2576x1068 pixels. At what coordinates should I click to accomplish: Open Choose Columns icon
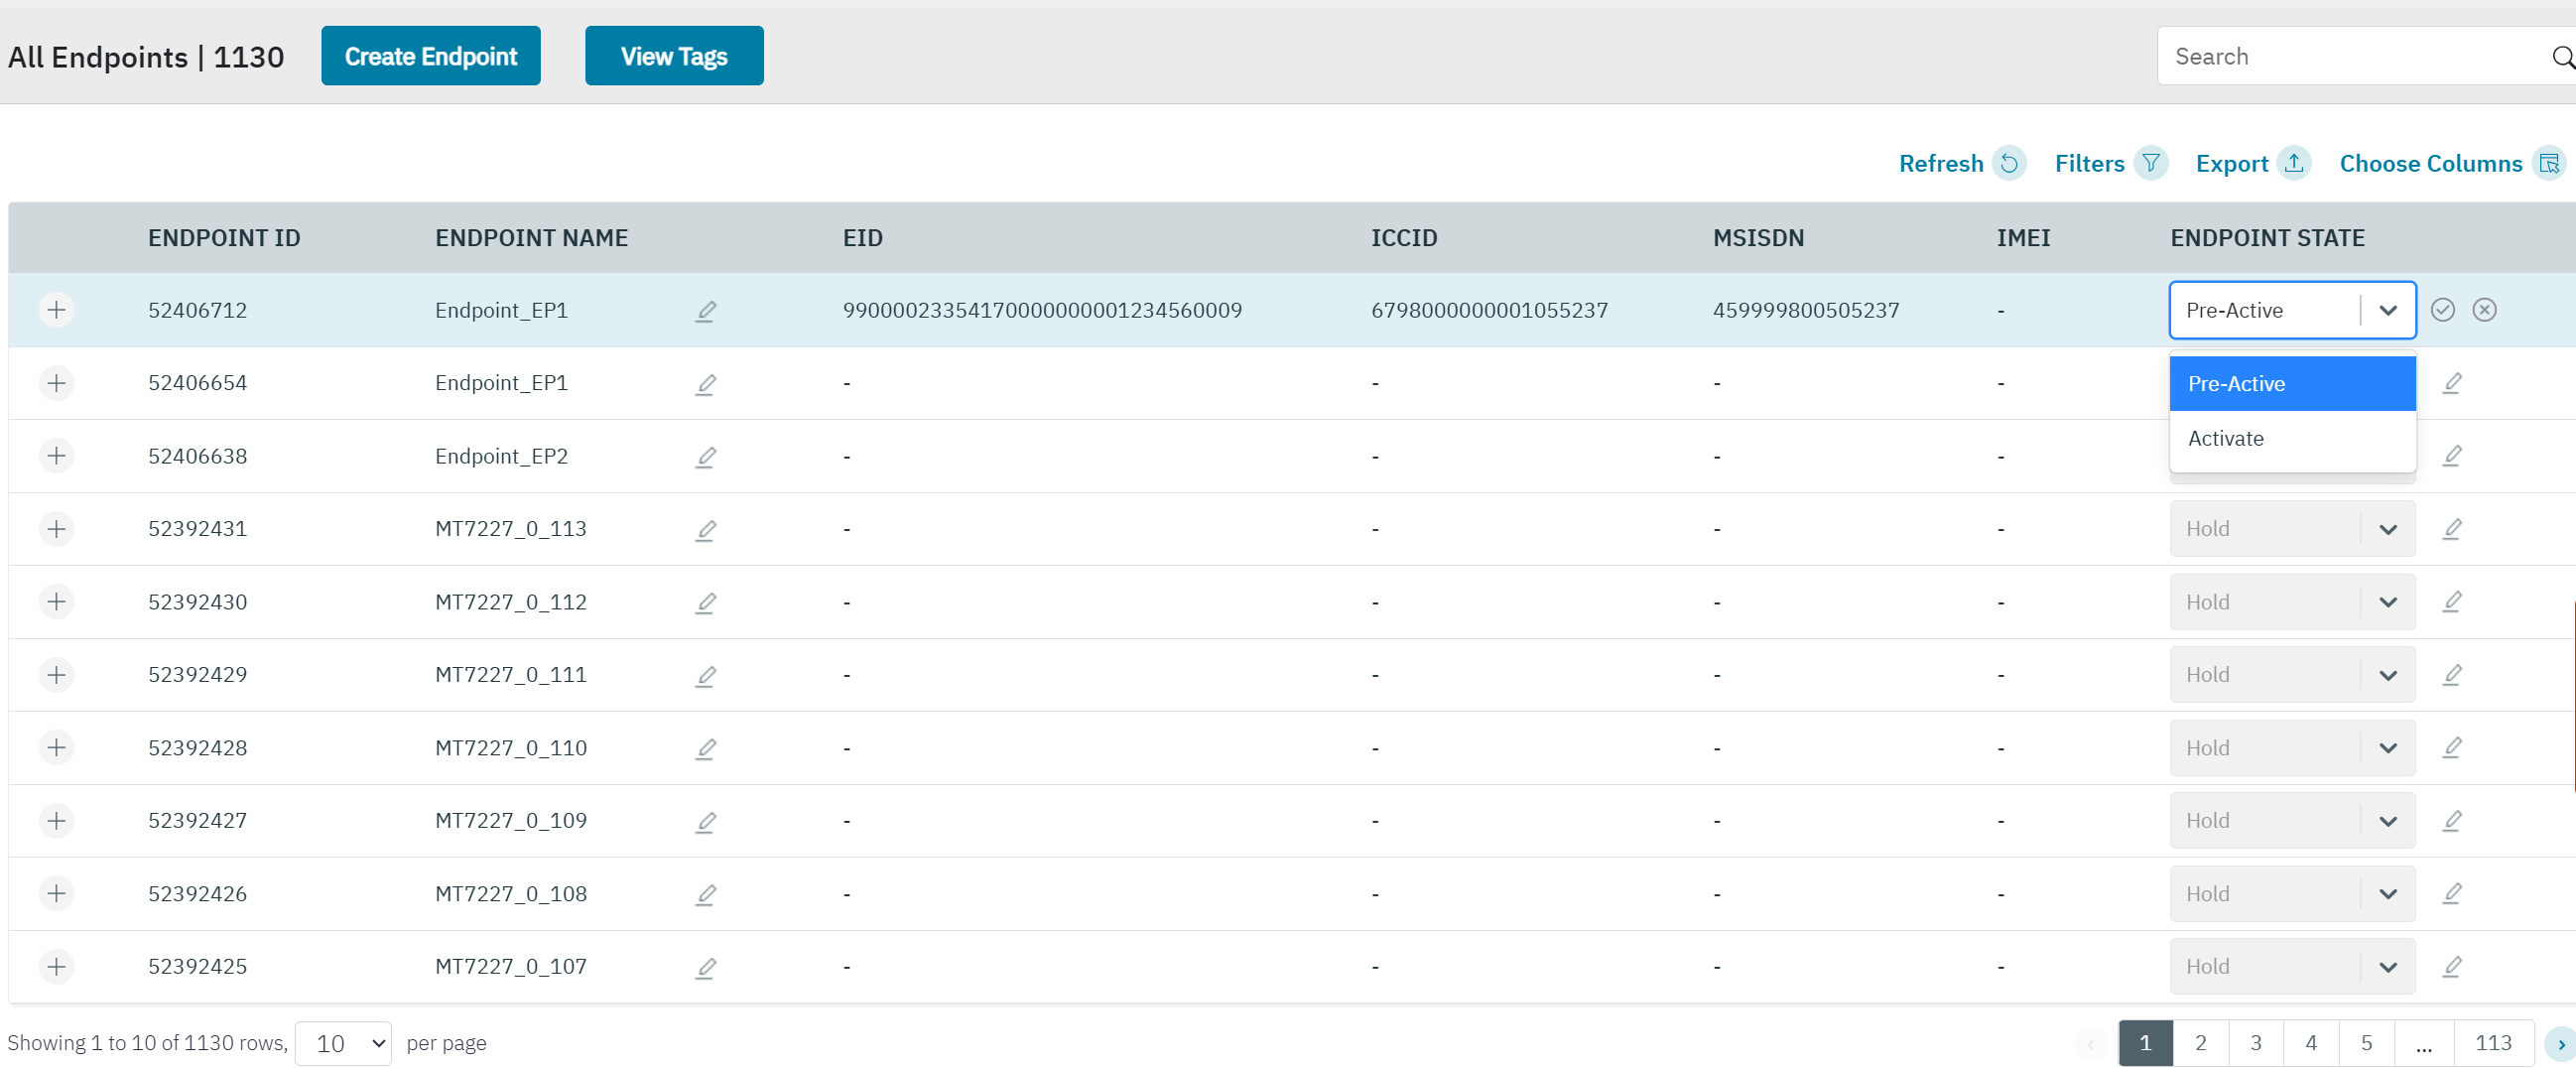pos(2549,163)
